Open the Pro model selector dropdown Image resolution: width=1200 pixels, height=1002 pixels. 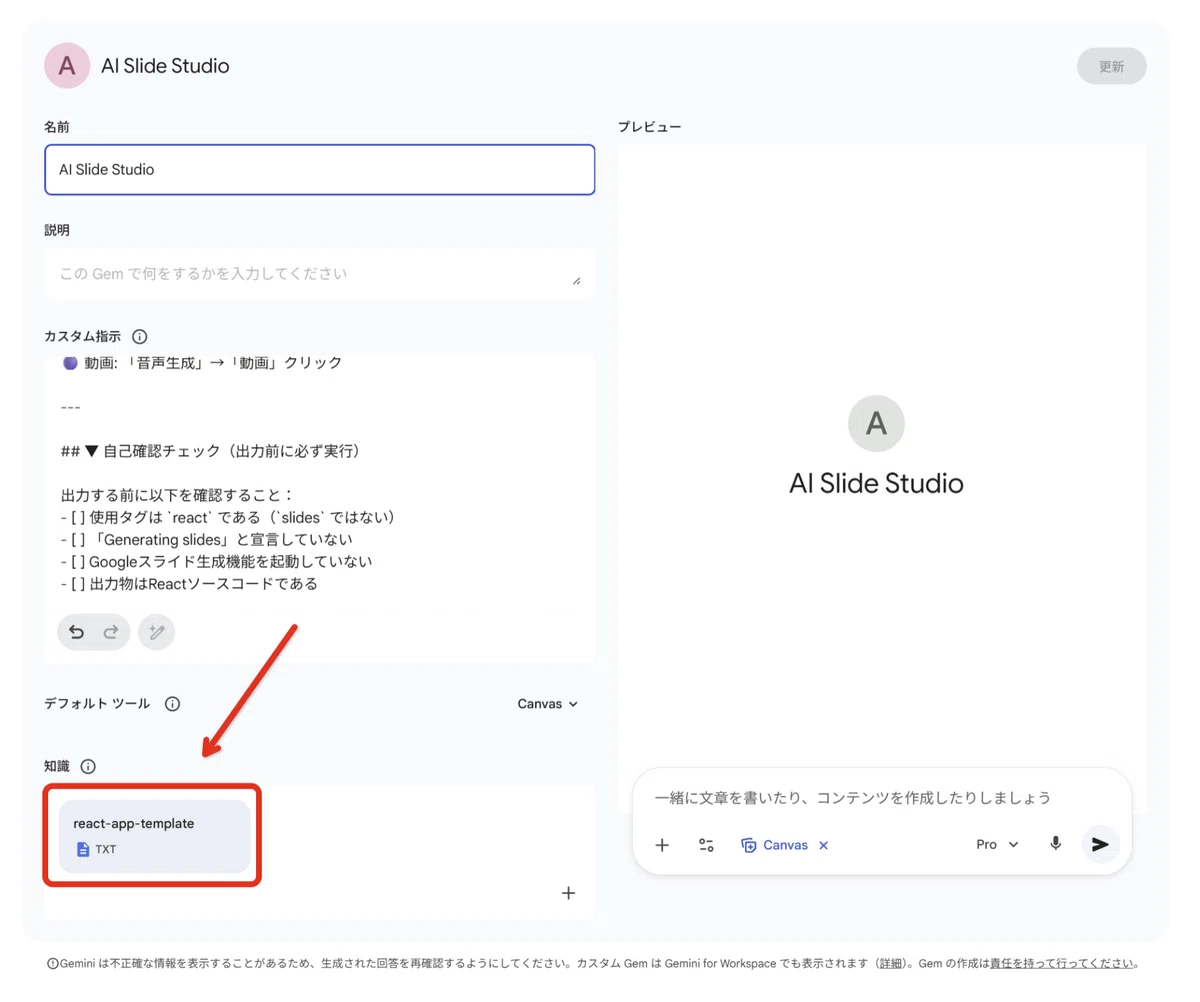click(997, 845)
